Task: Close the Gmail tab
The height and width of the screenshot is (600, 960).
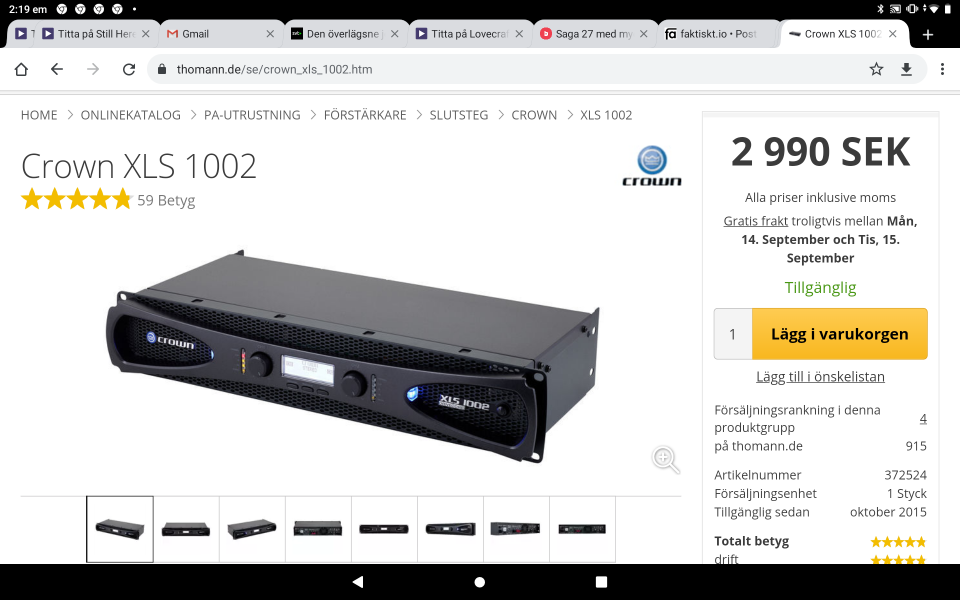Action: (x=270, y=34)
